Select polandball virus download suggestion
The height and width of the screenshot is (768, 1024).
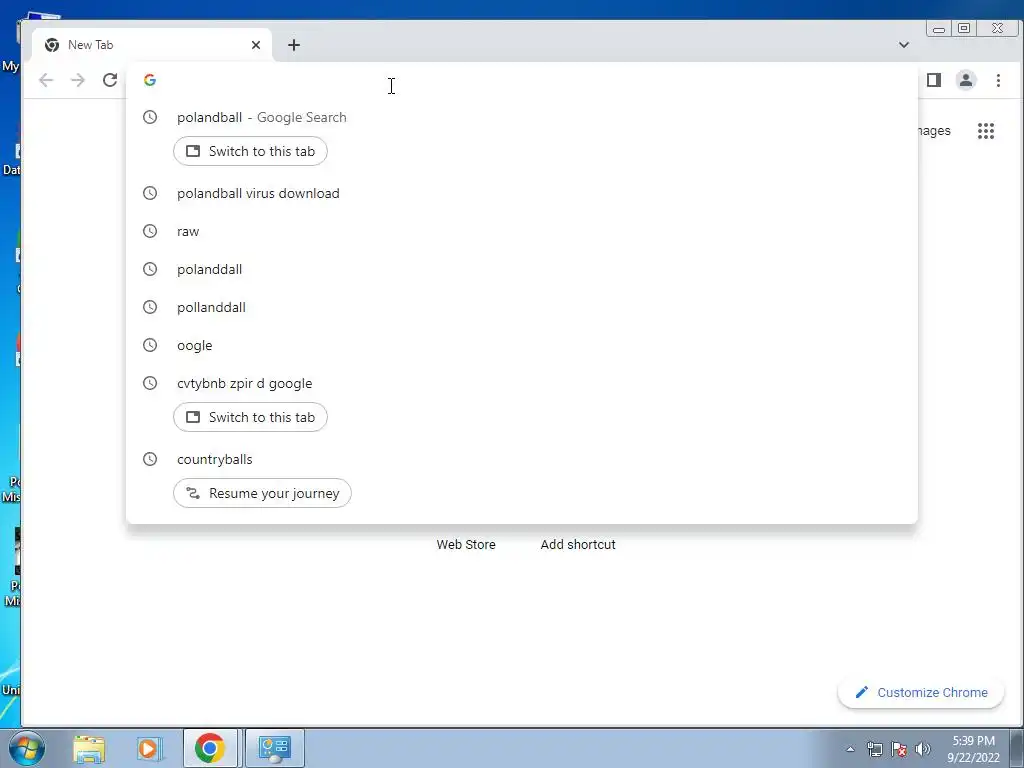point(522,193)
